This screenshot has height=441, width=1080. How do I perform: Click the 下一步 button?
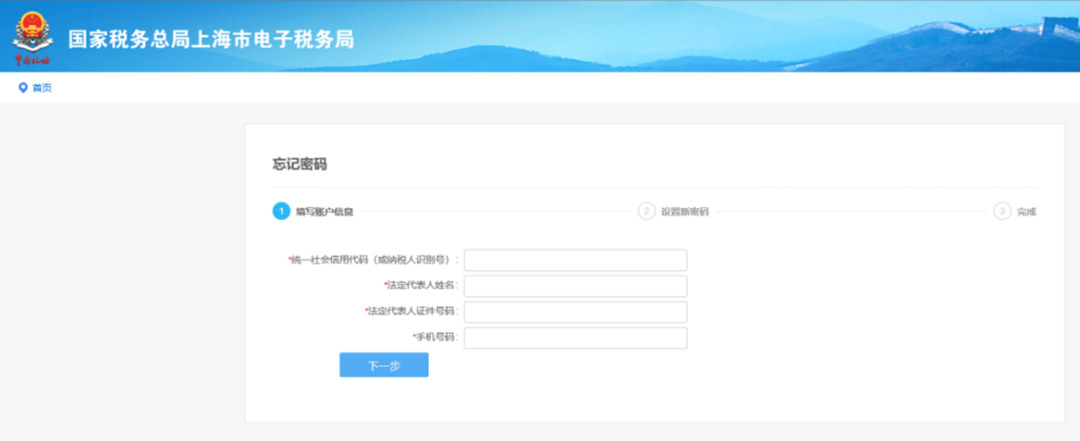click(x=384, y=365)
